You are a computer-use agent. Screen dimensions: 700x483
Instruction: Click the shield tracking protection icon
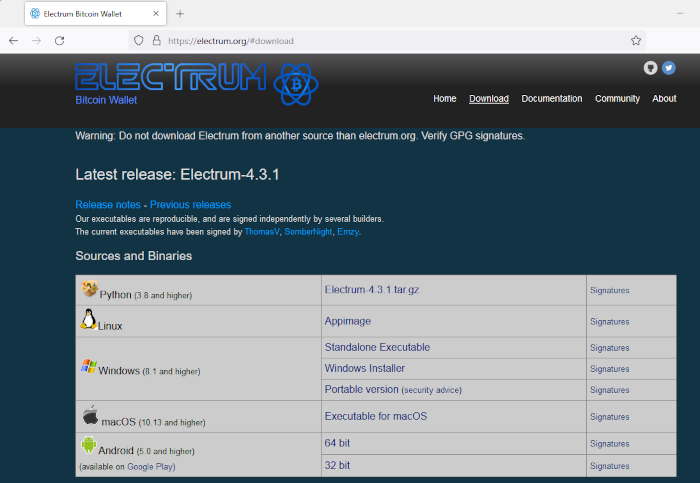point(138,41)
